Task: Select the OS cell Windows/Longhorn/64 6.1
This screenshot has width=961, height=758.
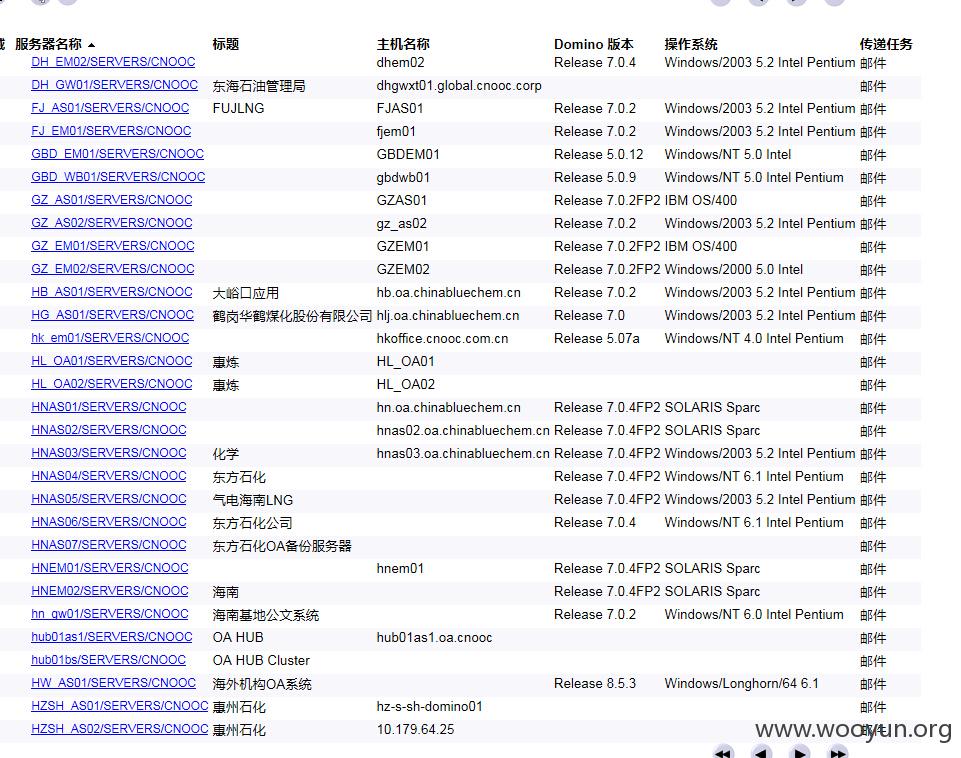Action: click(742, 683)
